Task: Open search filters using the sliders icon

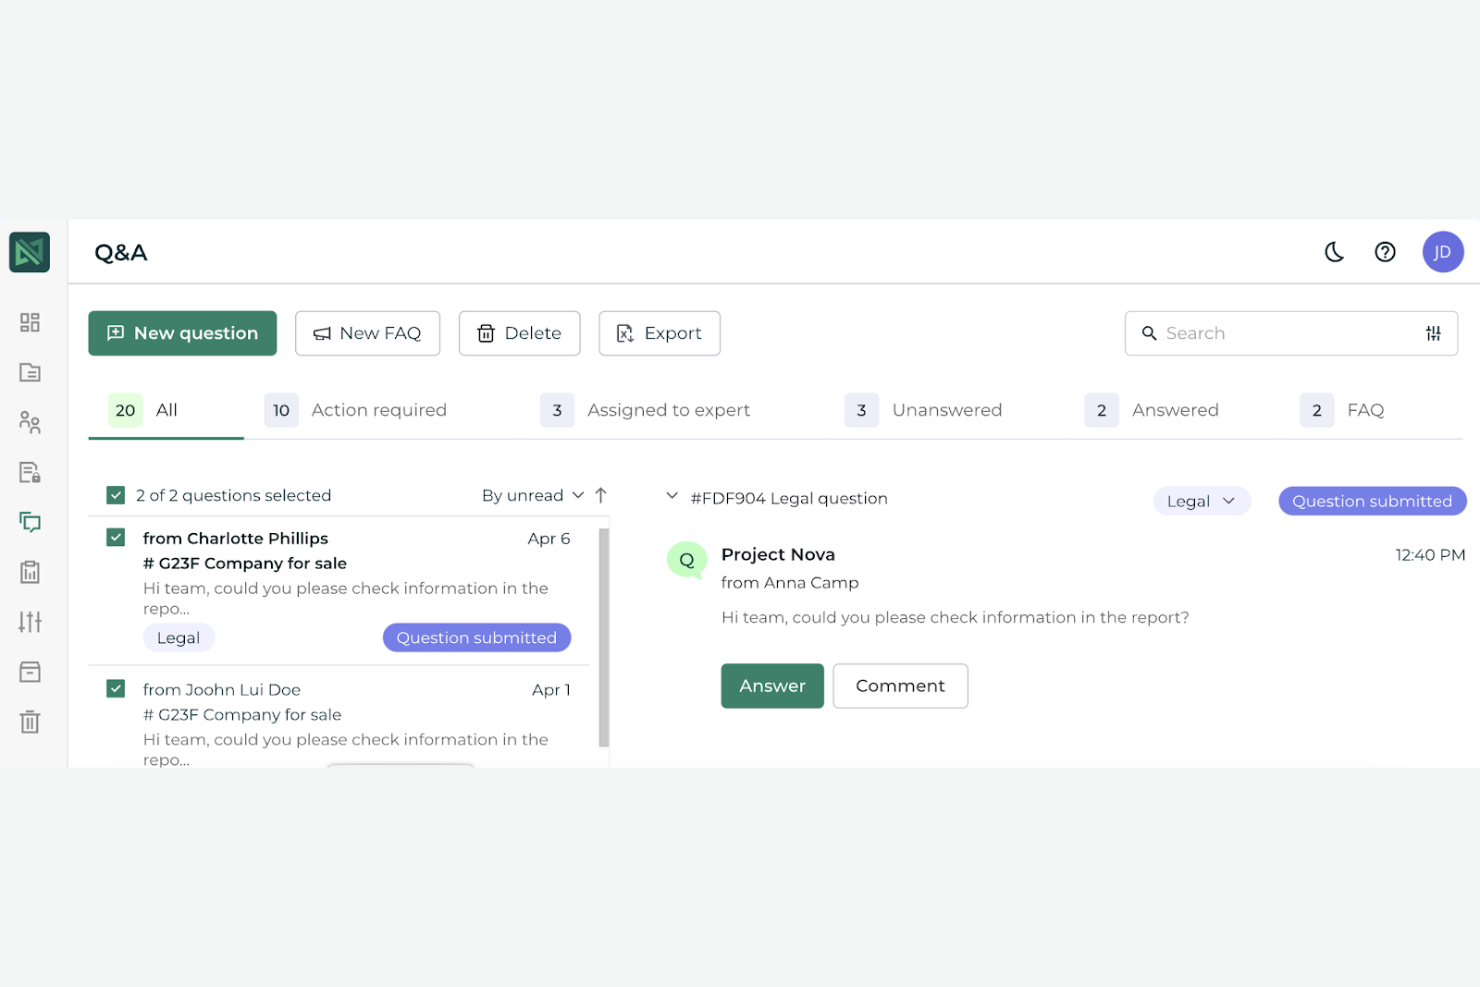Action: point(1433,333)
